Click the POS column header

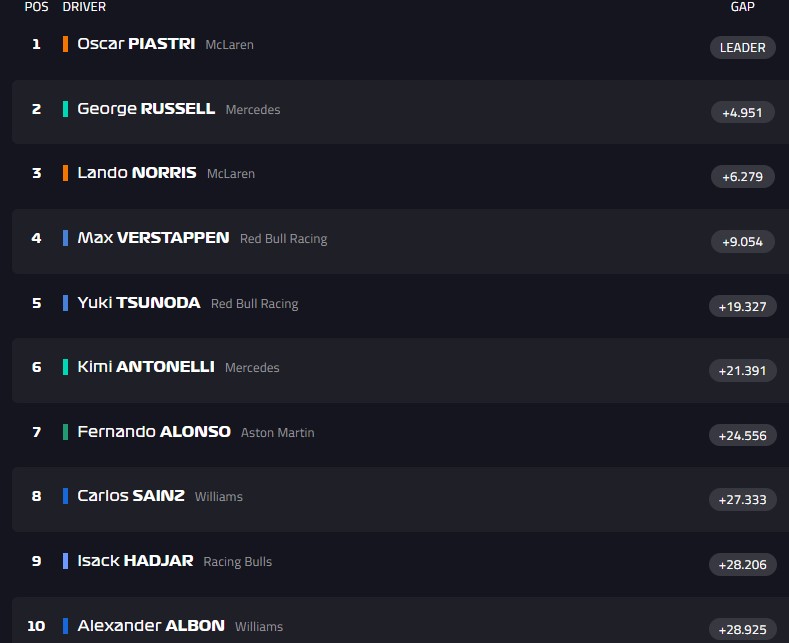[x=36, y=7]
